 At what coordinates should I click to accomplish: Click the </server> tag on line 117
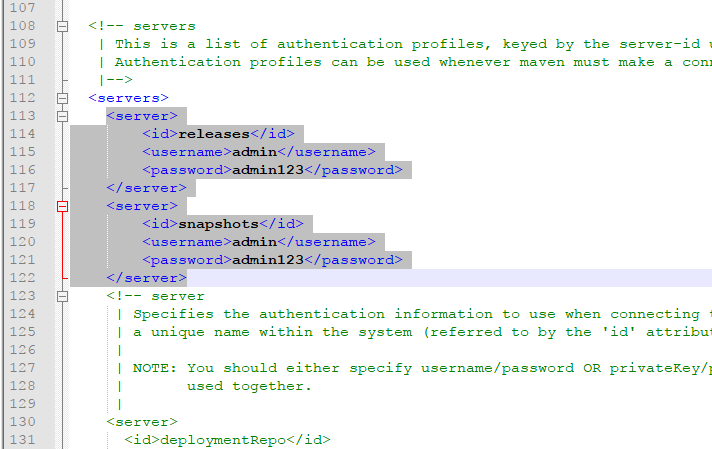pyautogui.click(x=147, y=188)
